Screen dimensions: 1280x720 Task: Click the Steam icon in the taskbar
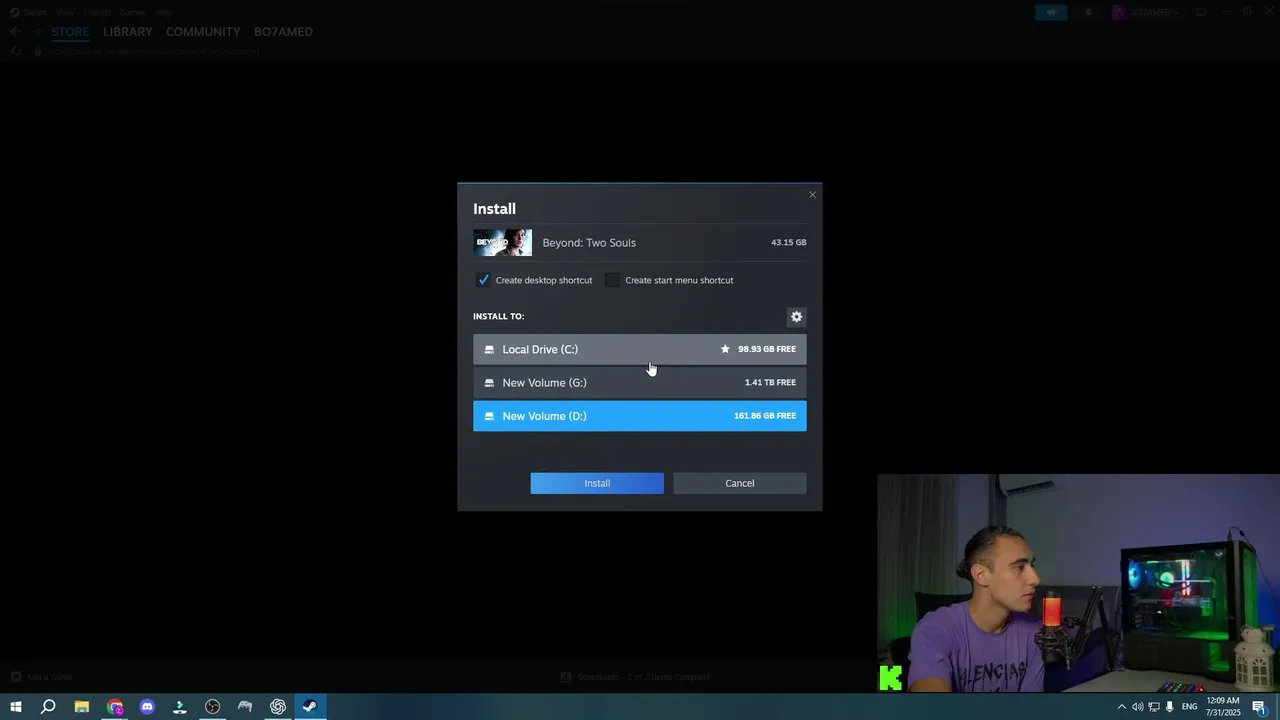(310, 707)
